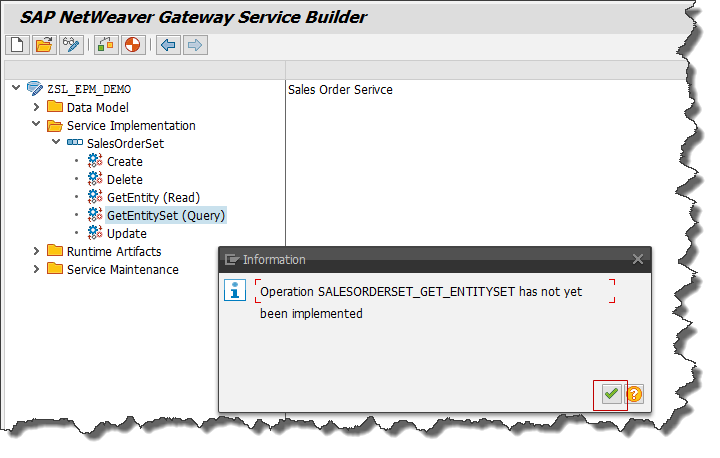Confirm the dialog with green checkmark
Screen dimensions: 720x458
610,394
